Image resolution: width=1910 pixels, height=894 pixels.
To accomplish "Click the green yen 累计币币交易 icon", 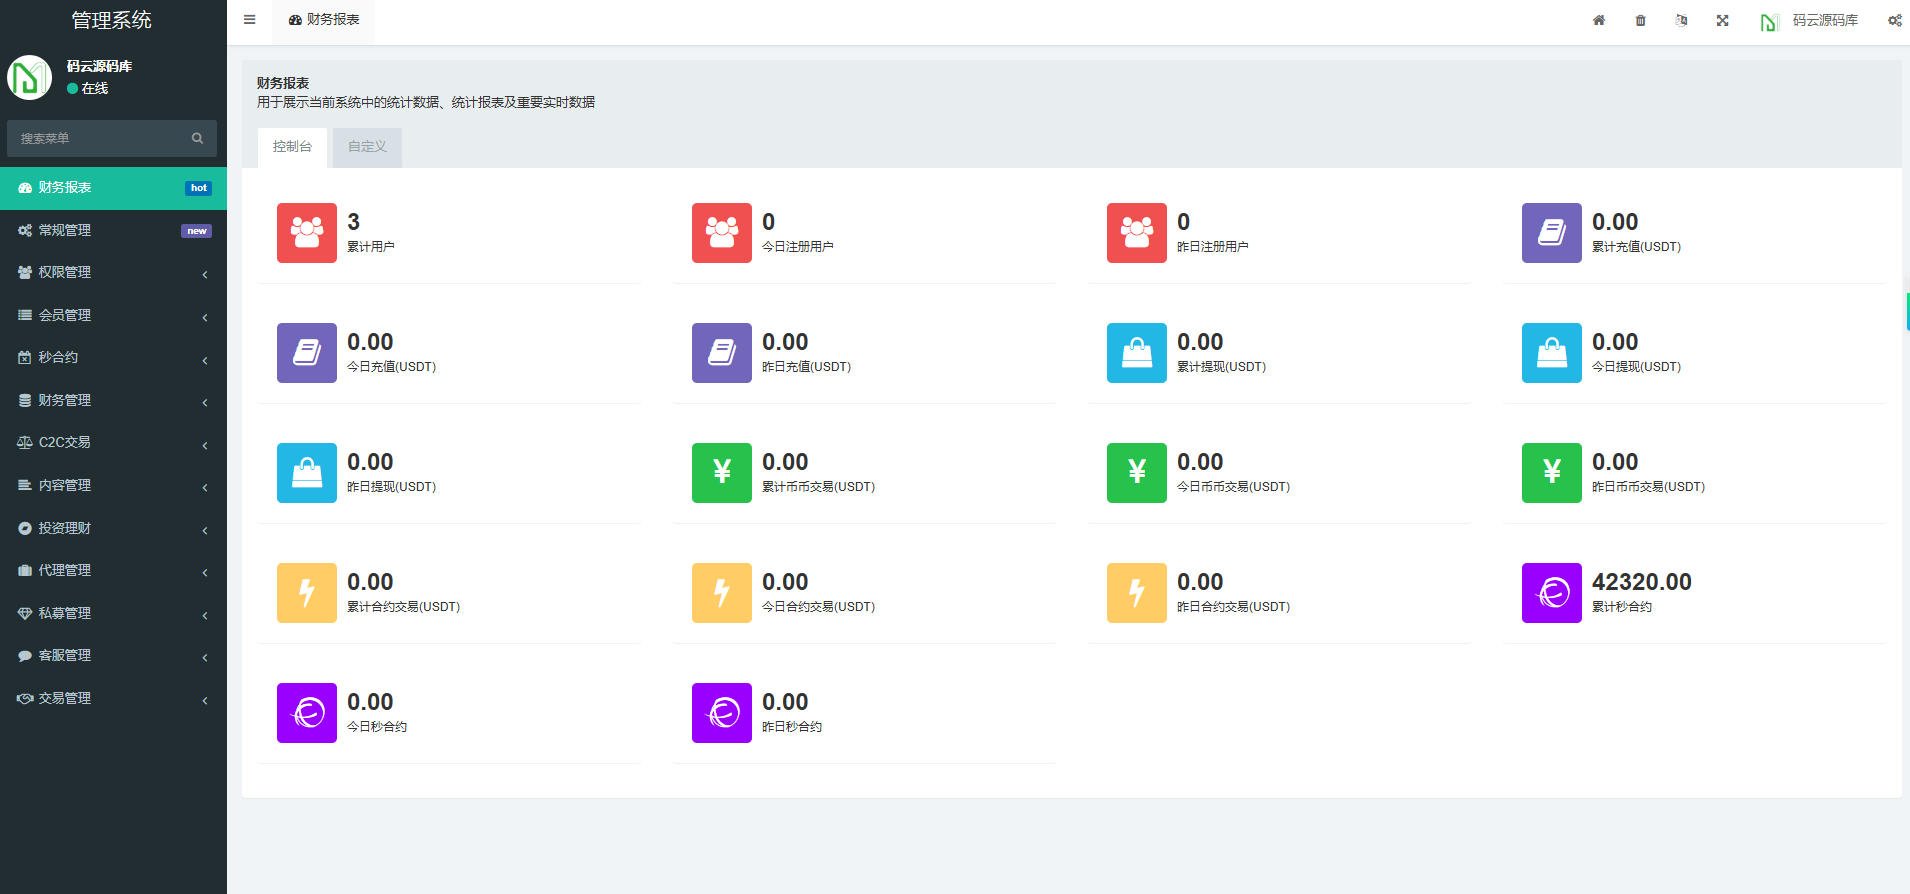I will 721,473.
